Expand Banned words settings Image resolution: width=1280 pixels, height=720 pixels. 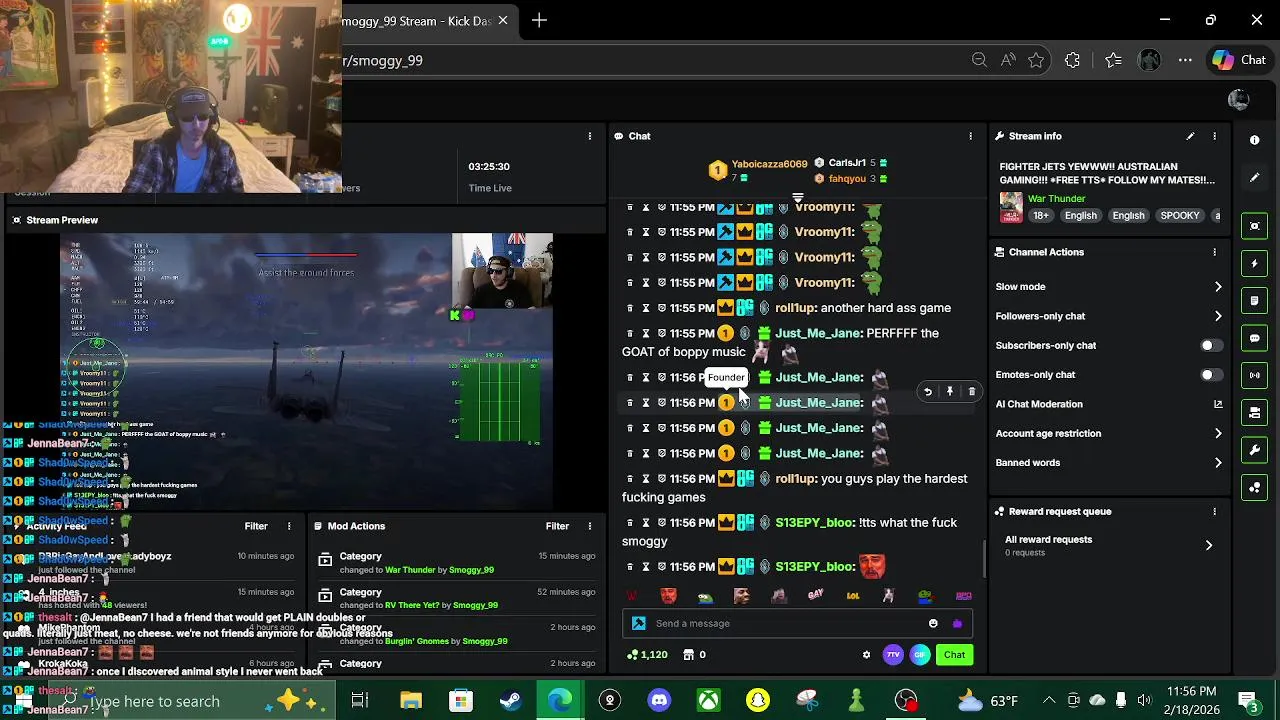point(1108,463)
